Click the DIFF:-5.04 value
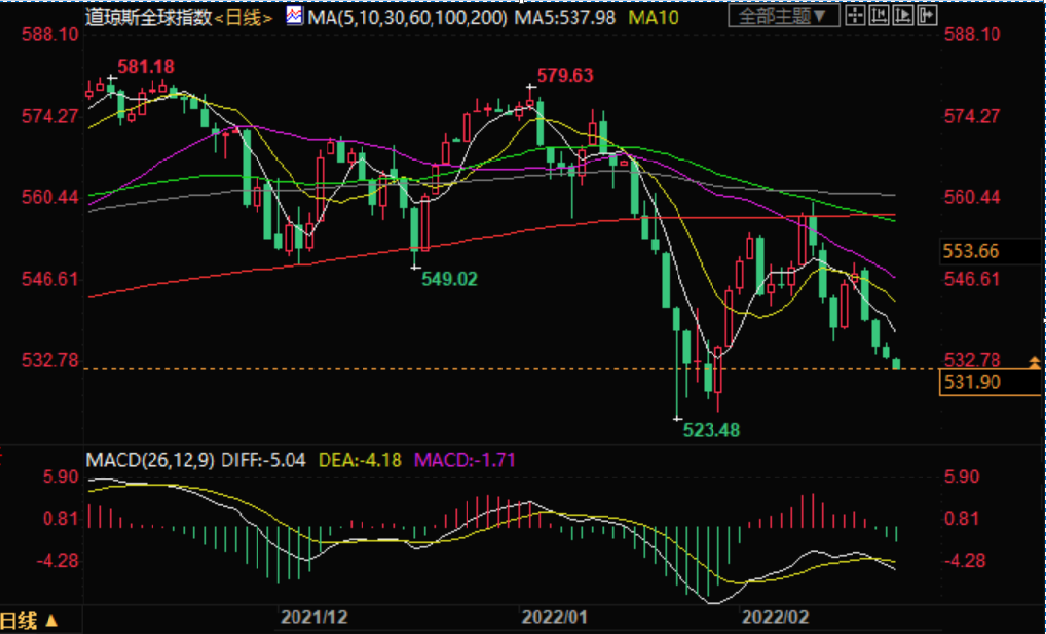The width and height of the screenshot is (1046, 634). pyautogui.click(x=264, y=460)
